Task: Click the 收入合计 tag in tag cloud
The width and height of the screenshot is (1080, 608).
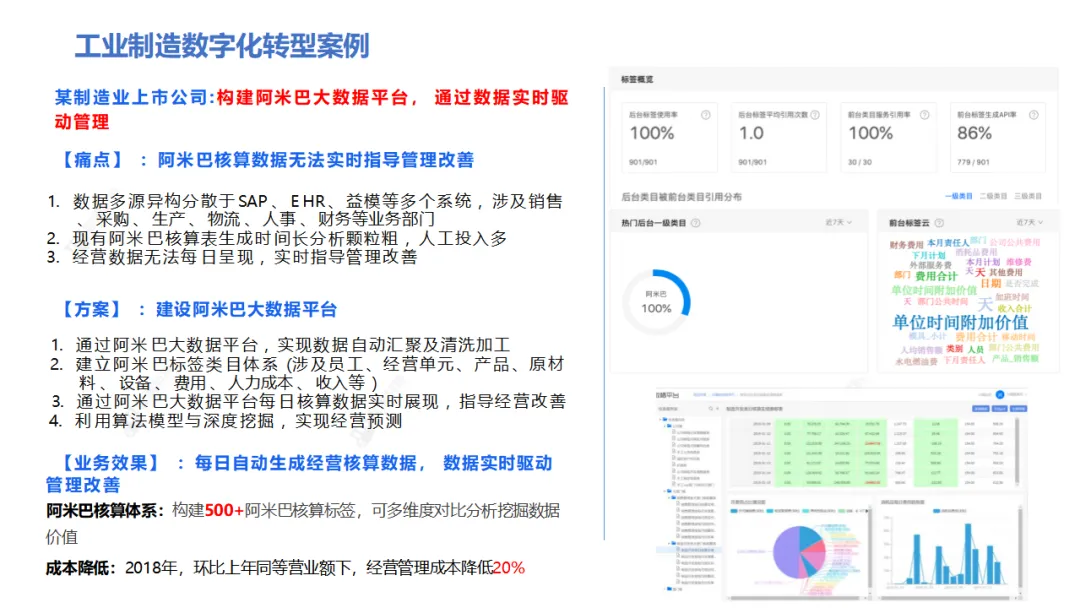Action: (1015, 308)
